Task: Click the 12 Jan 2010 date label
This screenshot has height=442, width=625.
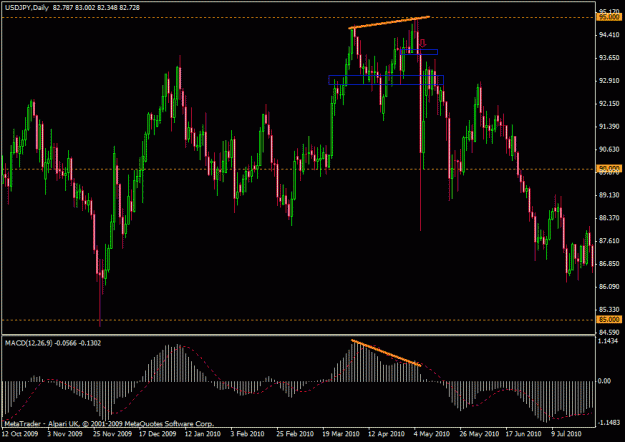Action: pos(202,434)
